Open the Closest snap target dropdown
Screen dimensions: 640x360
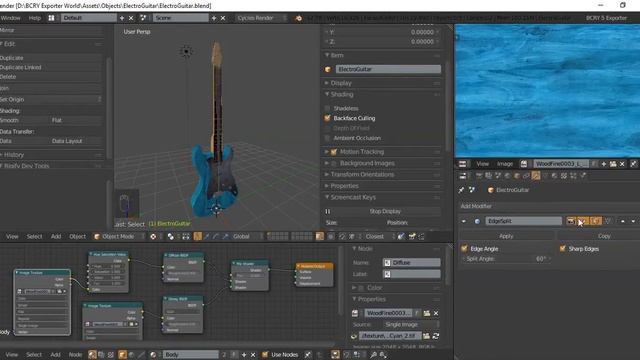380,236
